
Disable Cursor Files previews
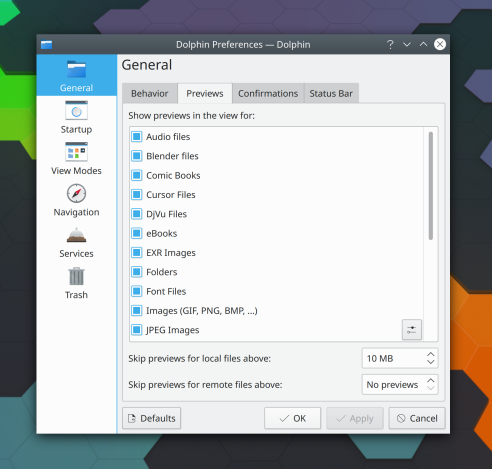[x=136, y=195]
